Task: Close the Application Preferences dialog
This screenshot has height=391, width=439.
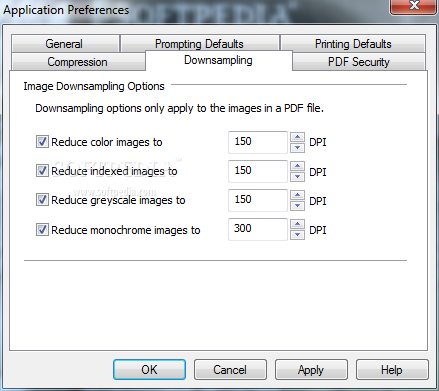Action: [414, 6]
